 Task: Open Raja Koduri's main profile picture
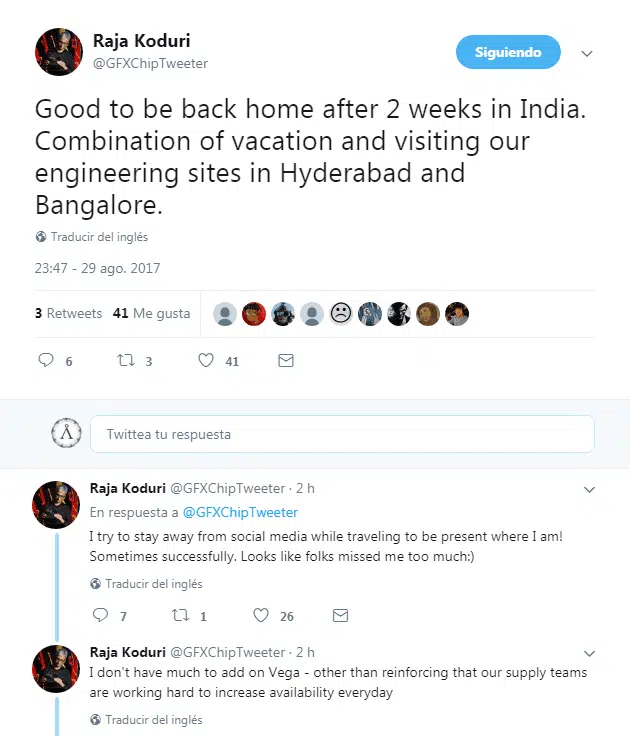[x=59, y=52]
